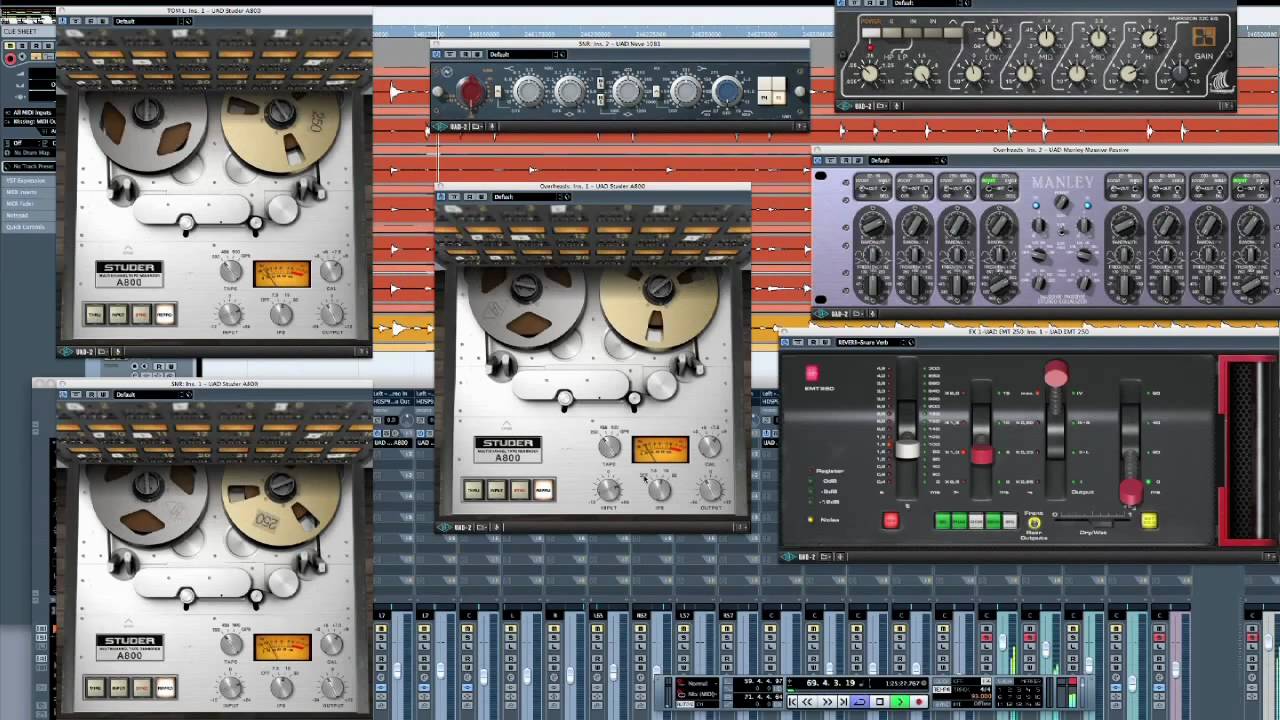Click the OUTPUT knob on TOM L Studer
Viewport: 1280px width, 720px height.
331,314
